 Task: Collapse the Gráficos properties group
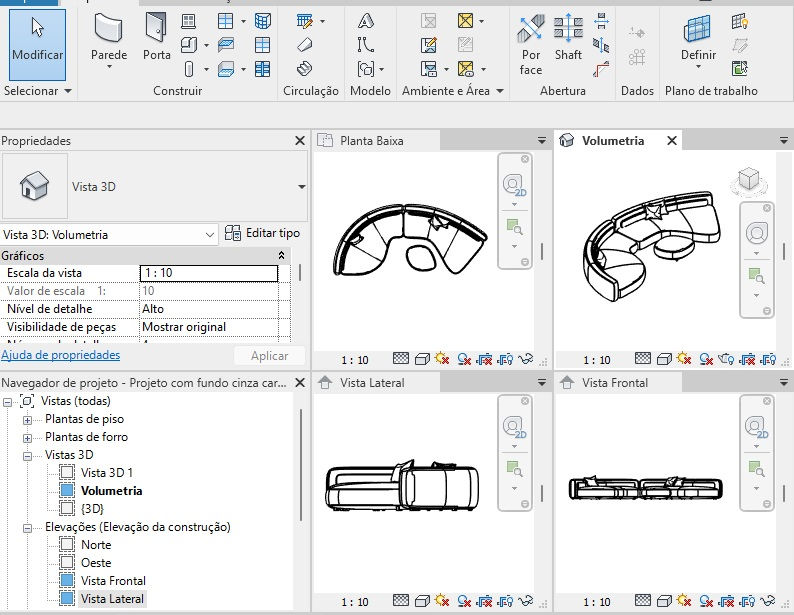pyautogui.click(x=282, y=255)
